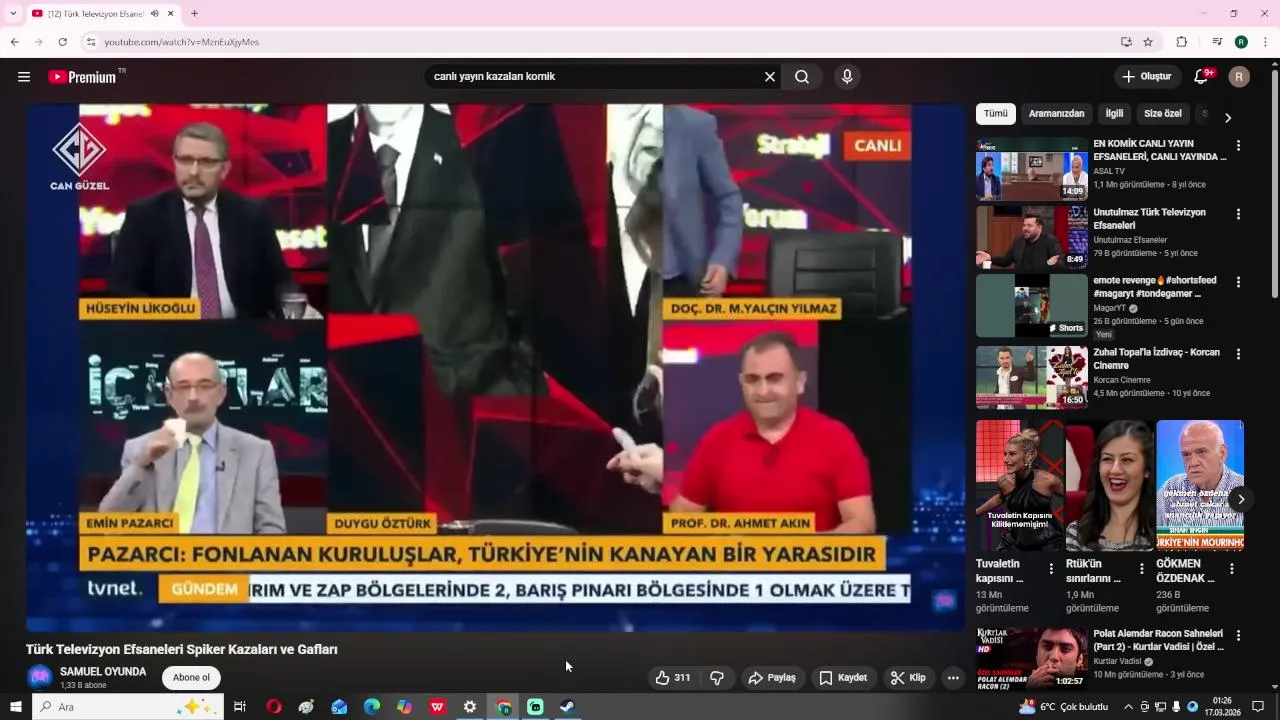Click the video player area
Screen dimensions: 1280x720
(495, 367)
